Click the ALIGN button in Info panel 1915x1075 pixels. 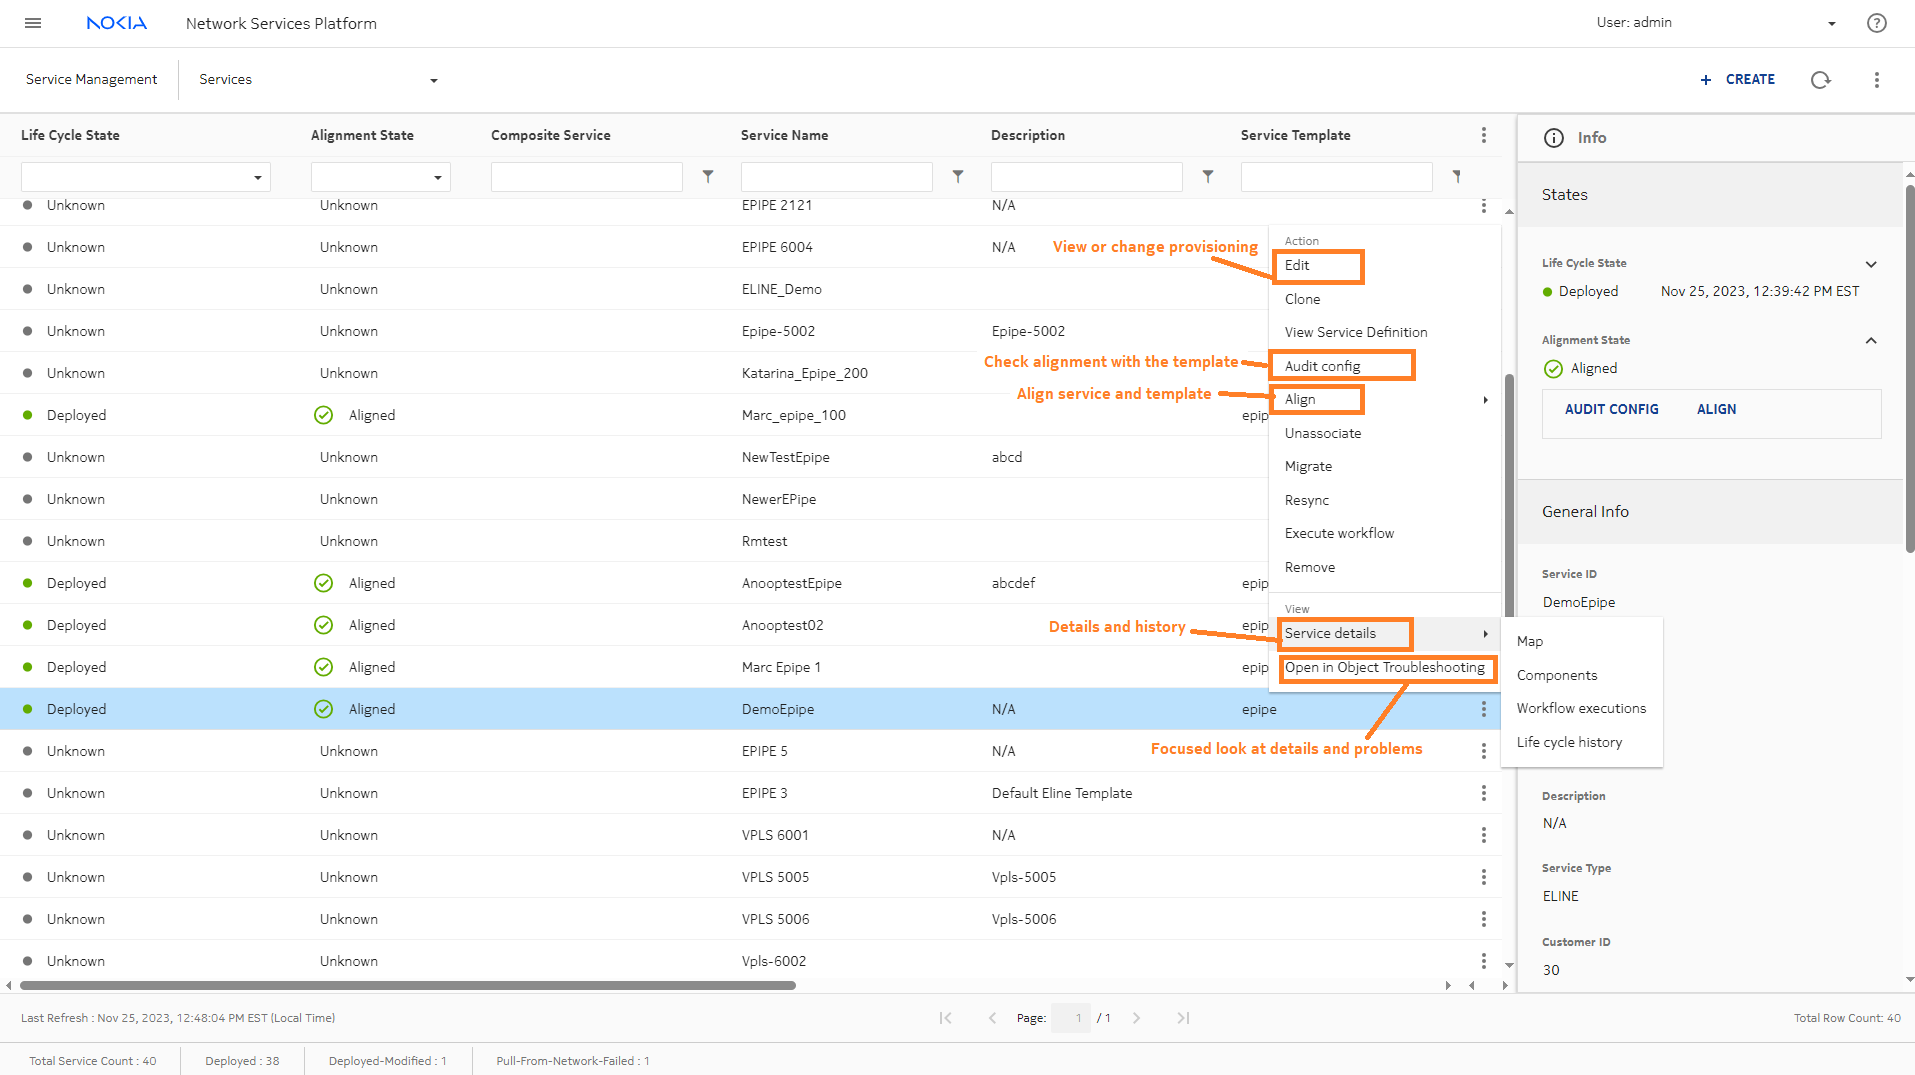1716,409
